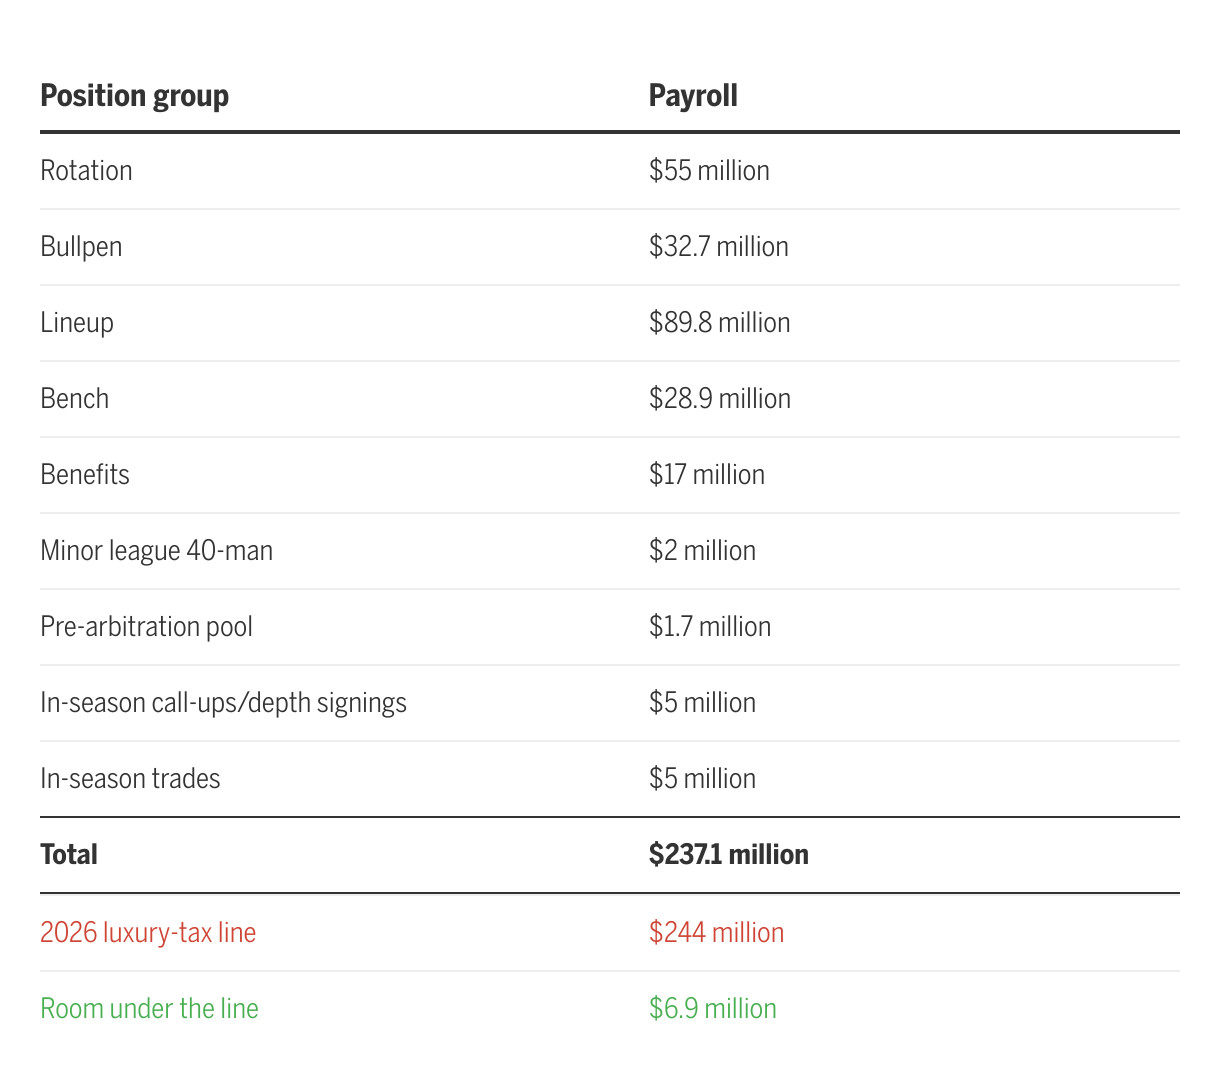This screenshot has height=1086, width=1220.
Task: Click the $89.8 million payroll value
Action: pos(719,323)
